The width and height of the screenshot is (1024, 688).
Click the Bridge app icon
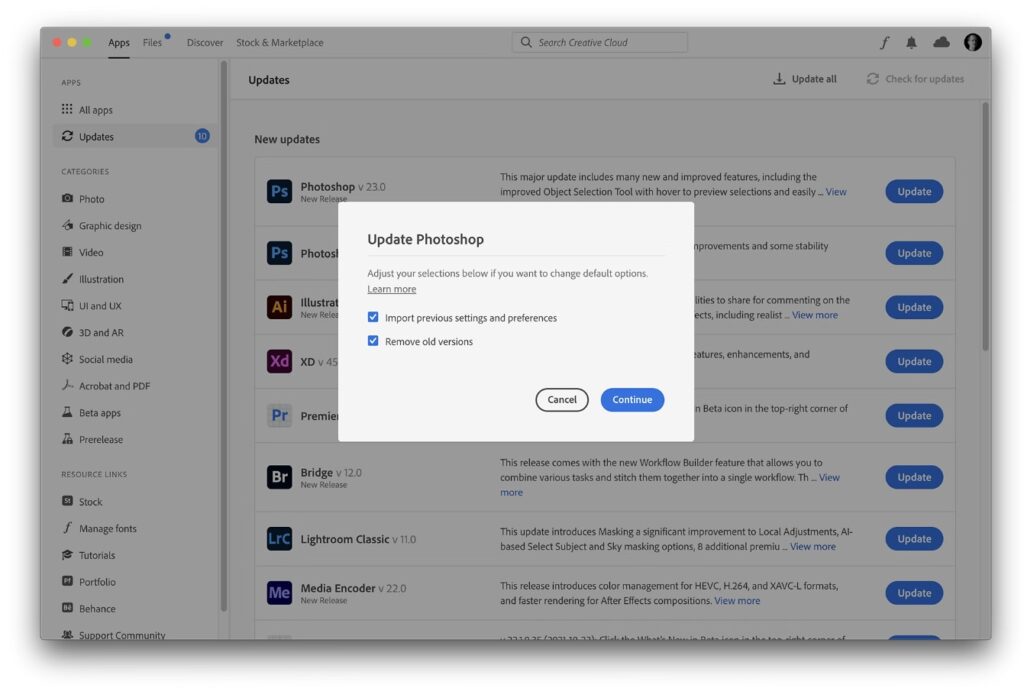pyautogui.click(x=280, y=477)
